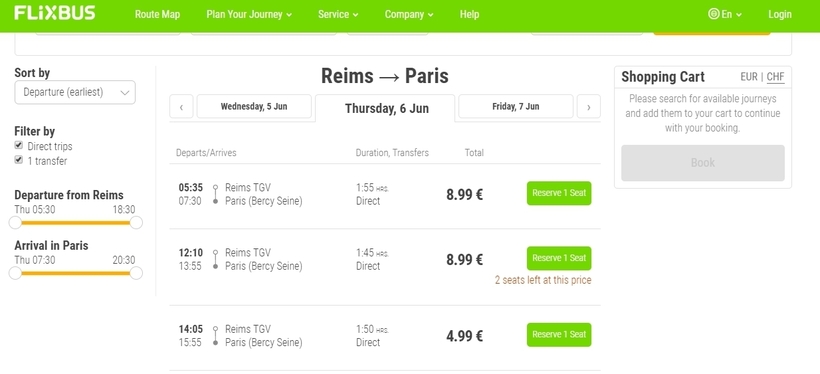This screenshot has width=820, height=374.
Task: Click route line icon of 05:35 trip
Action: tap(215, 194)
